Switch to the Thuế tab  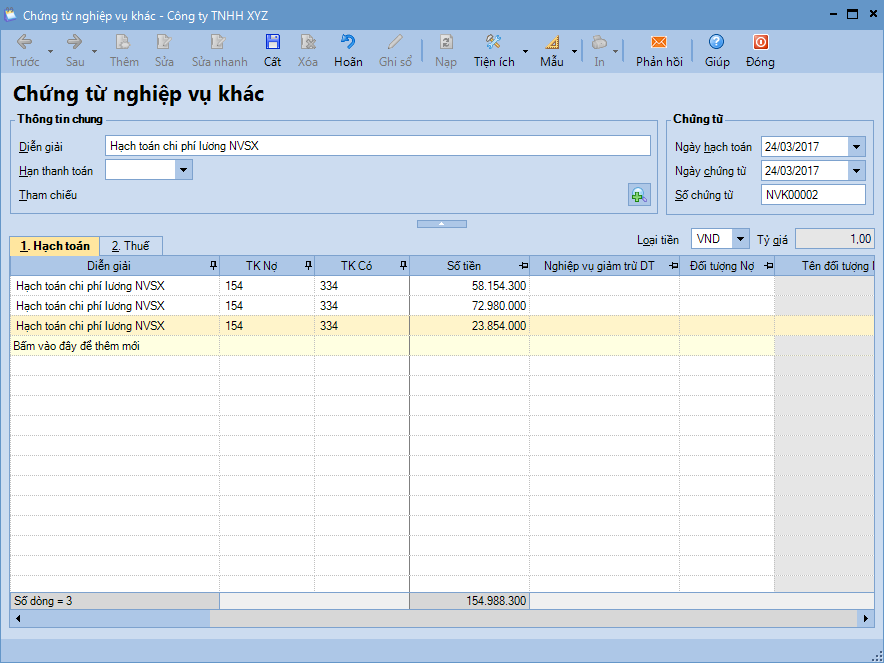(130, 246)
